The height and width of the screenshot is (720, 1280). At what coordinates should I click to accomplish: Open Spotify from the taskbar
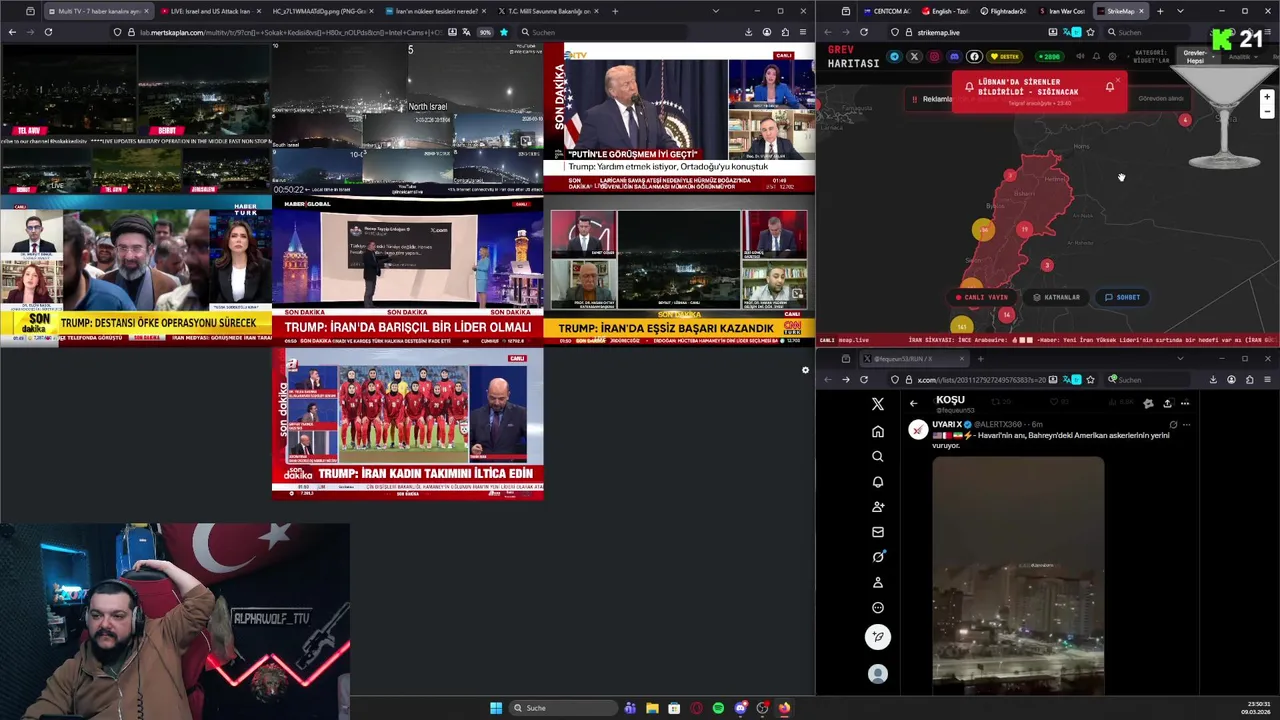718,708
